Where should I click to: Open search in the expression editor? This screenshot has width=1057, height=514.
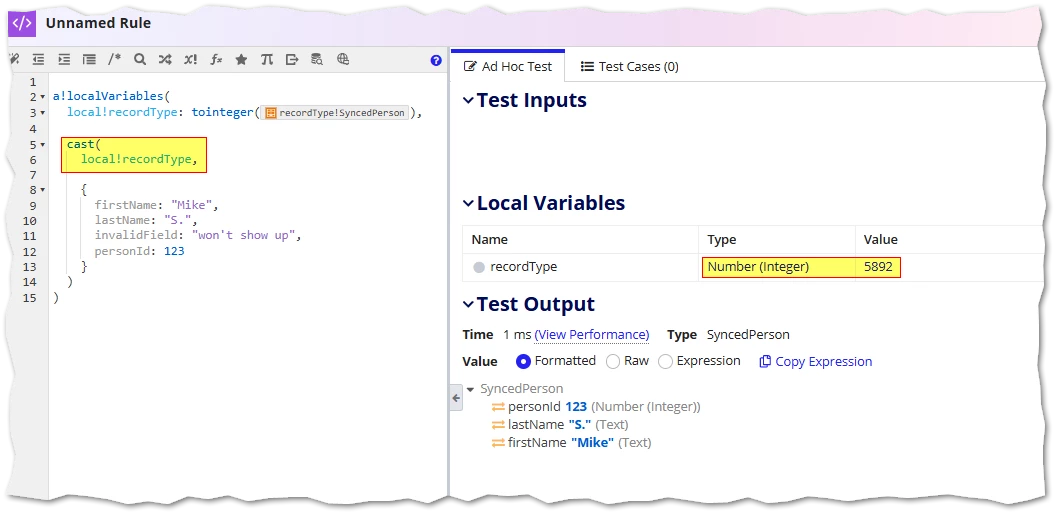[x=140, y=59]
